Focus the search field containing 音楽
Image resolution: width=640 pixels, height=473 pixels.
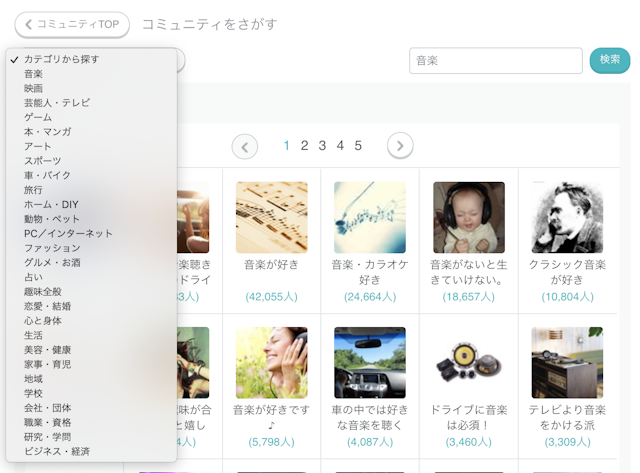(x=496, y=61)
